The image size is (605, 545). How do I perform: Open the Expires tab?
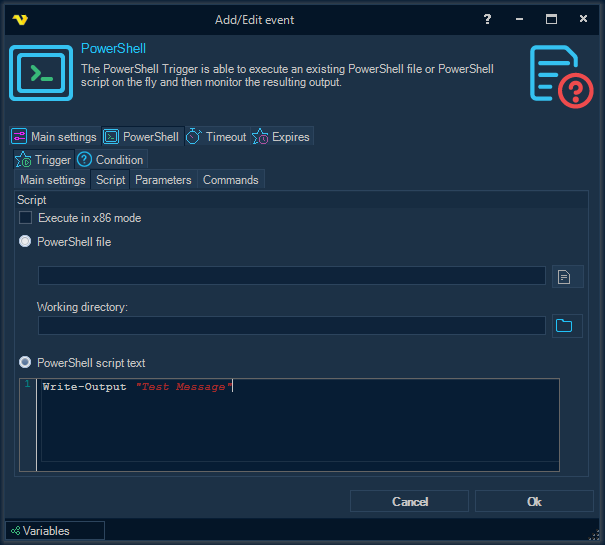pyautogui.click(x=281, y=137)
